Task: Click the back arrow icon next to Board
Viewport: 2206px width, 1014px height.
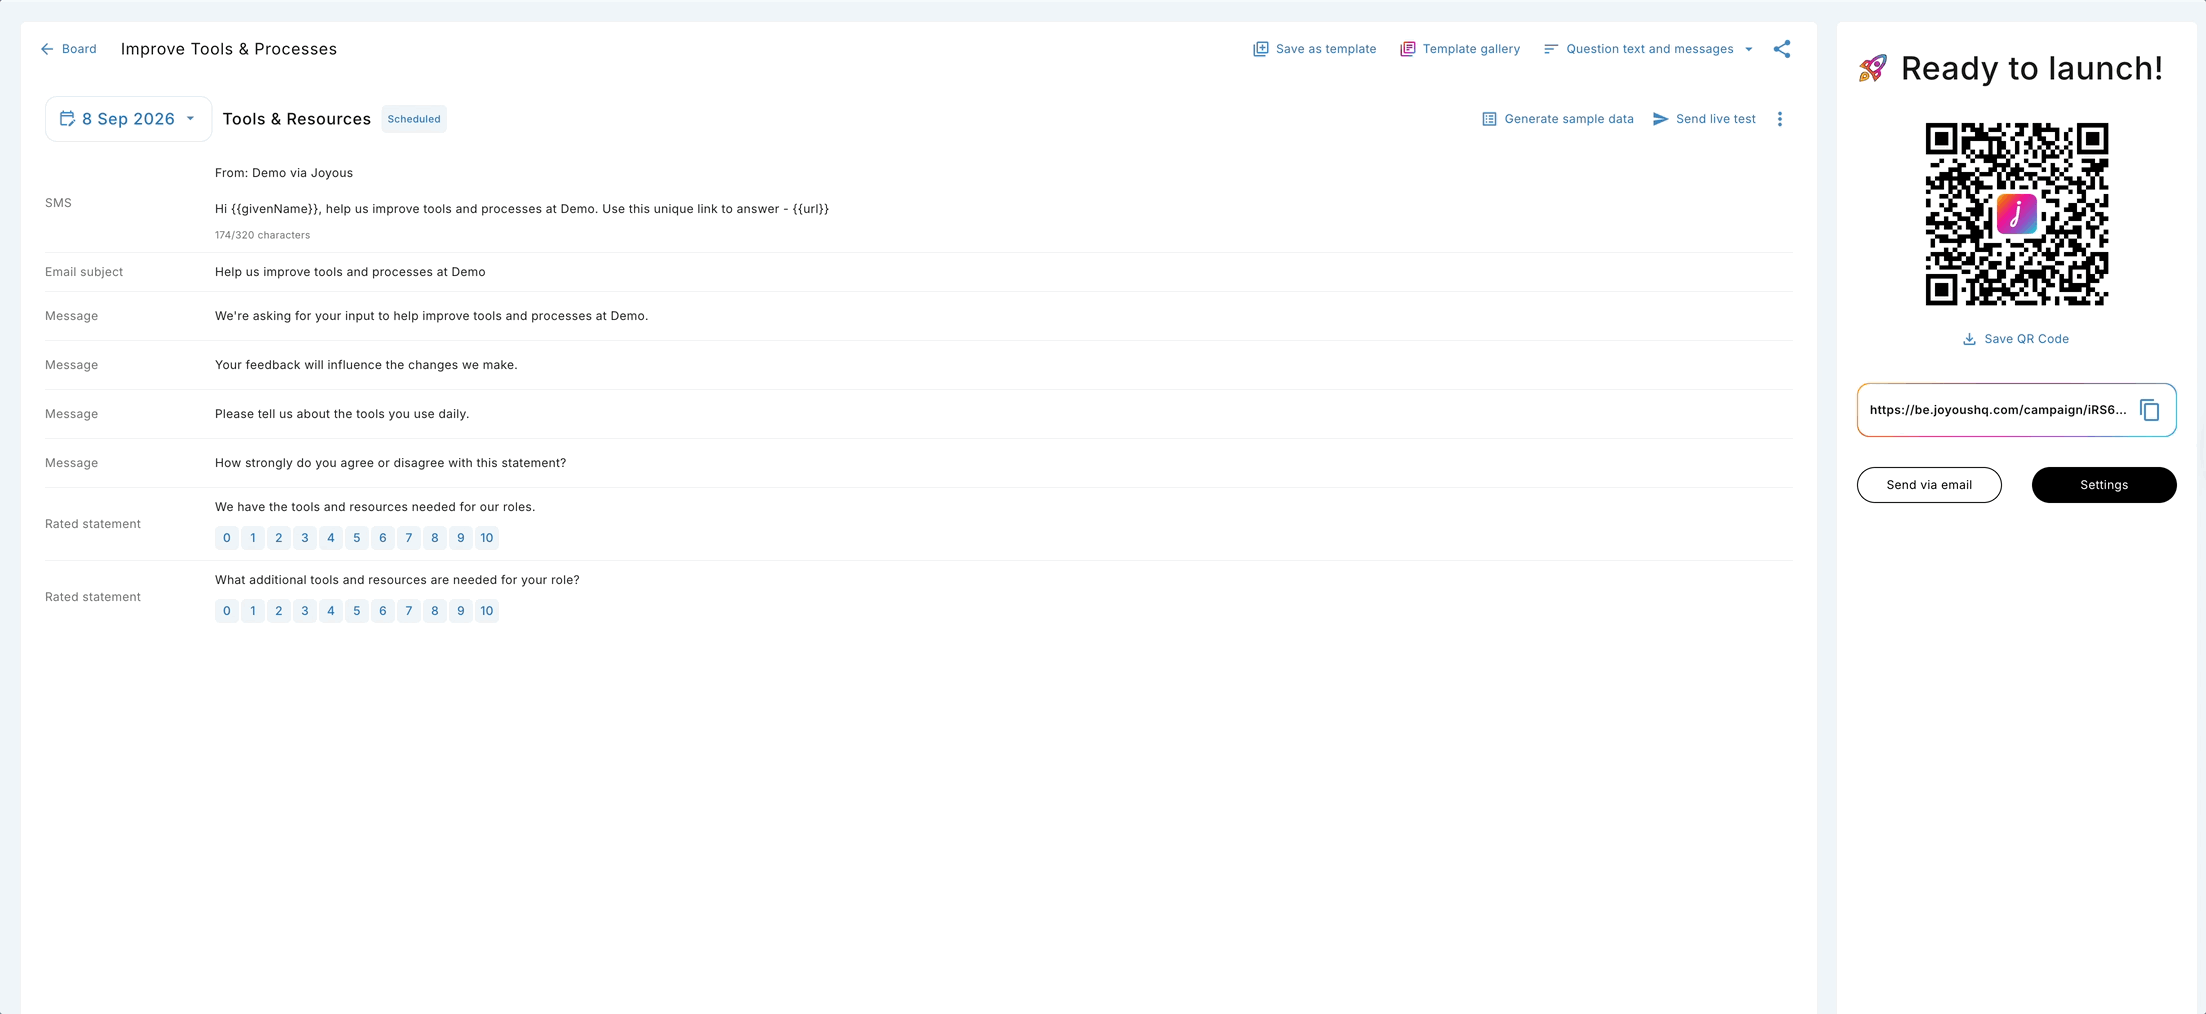Action: click(47, 49)
